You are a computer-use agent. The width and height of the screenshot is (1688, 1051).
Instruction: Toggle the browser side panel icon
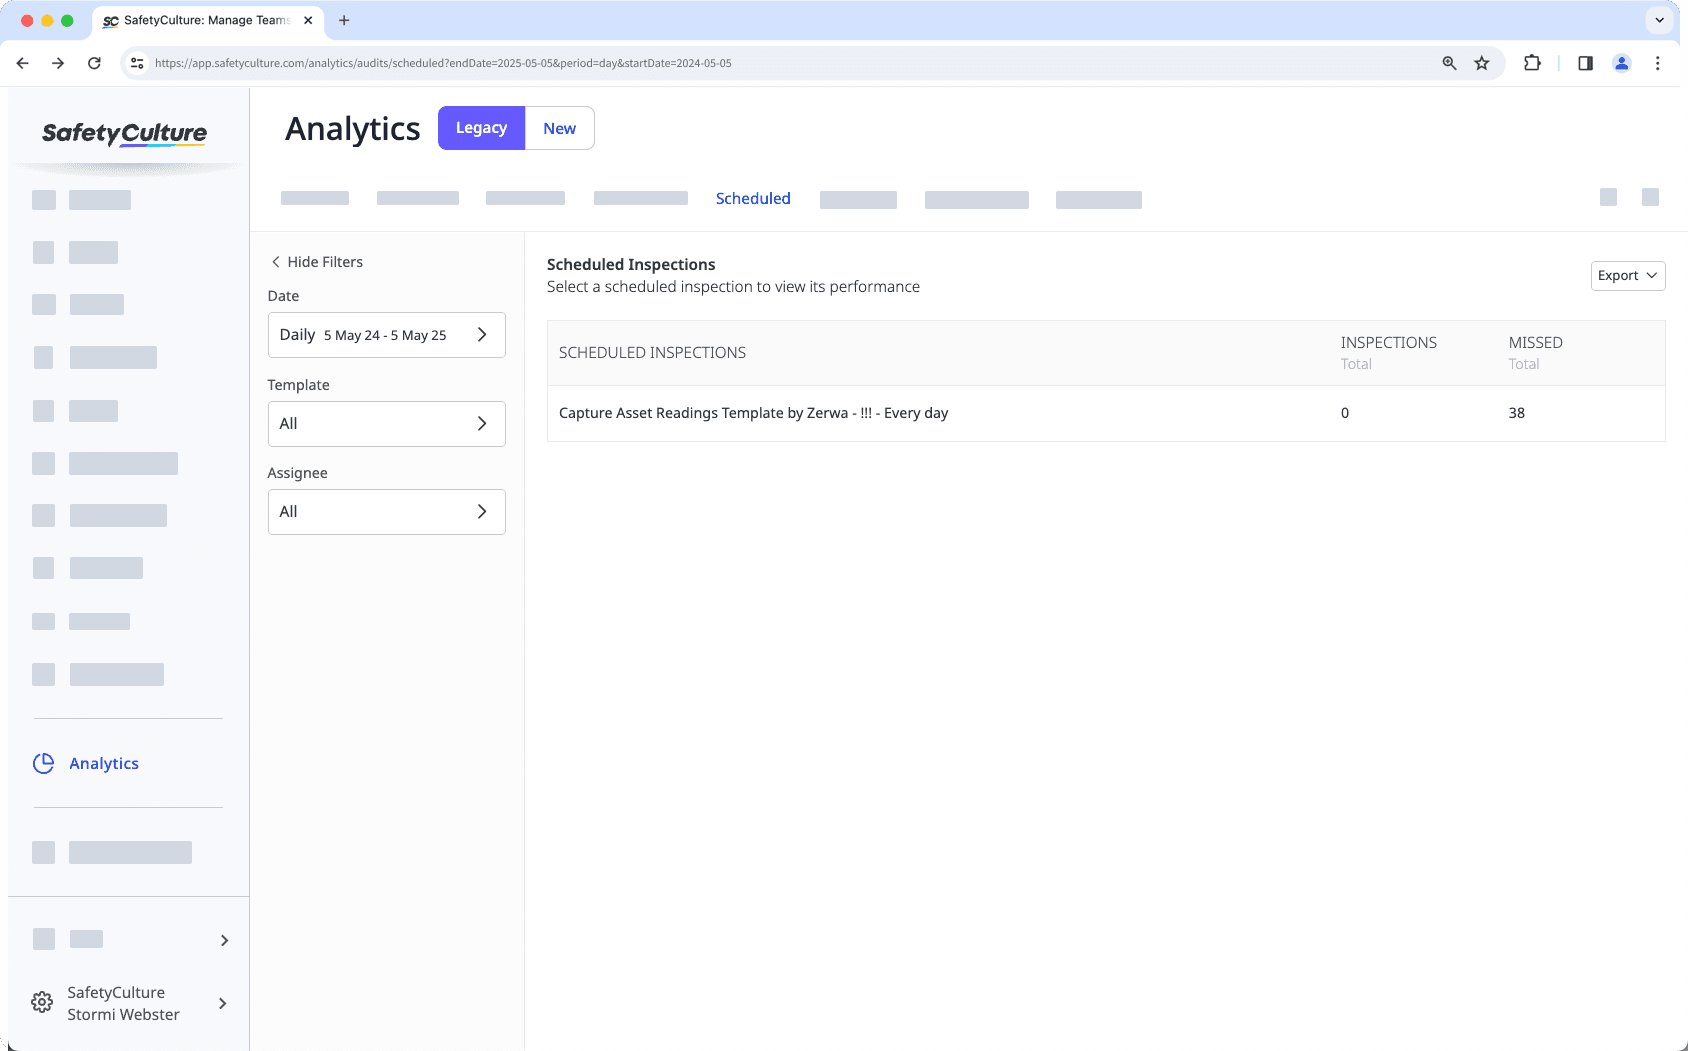pos(1585,63)
